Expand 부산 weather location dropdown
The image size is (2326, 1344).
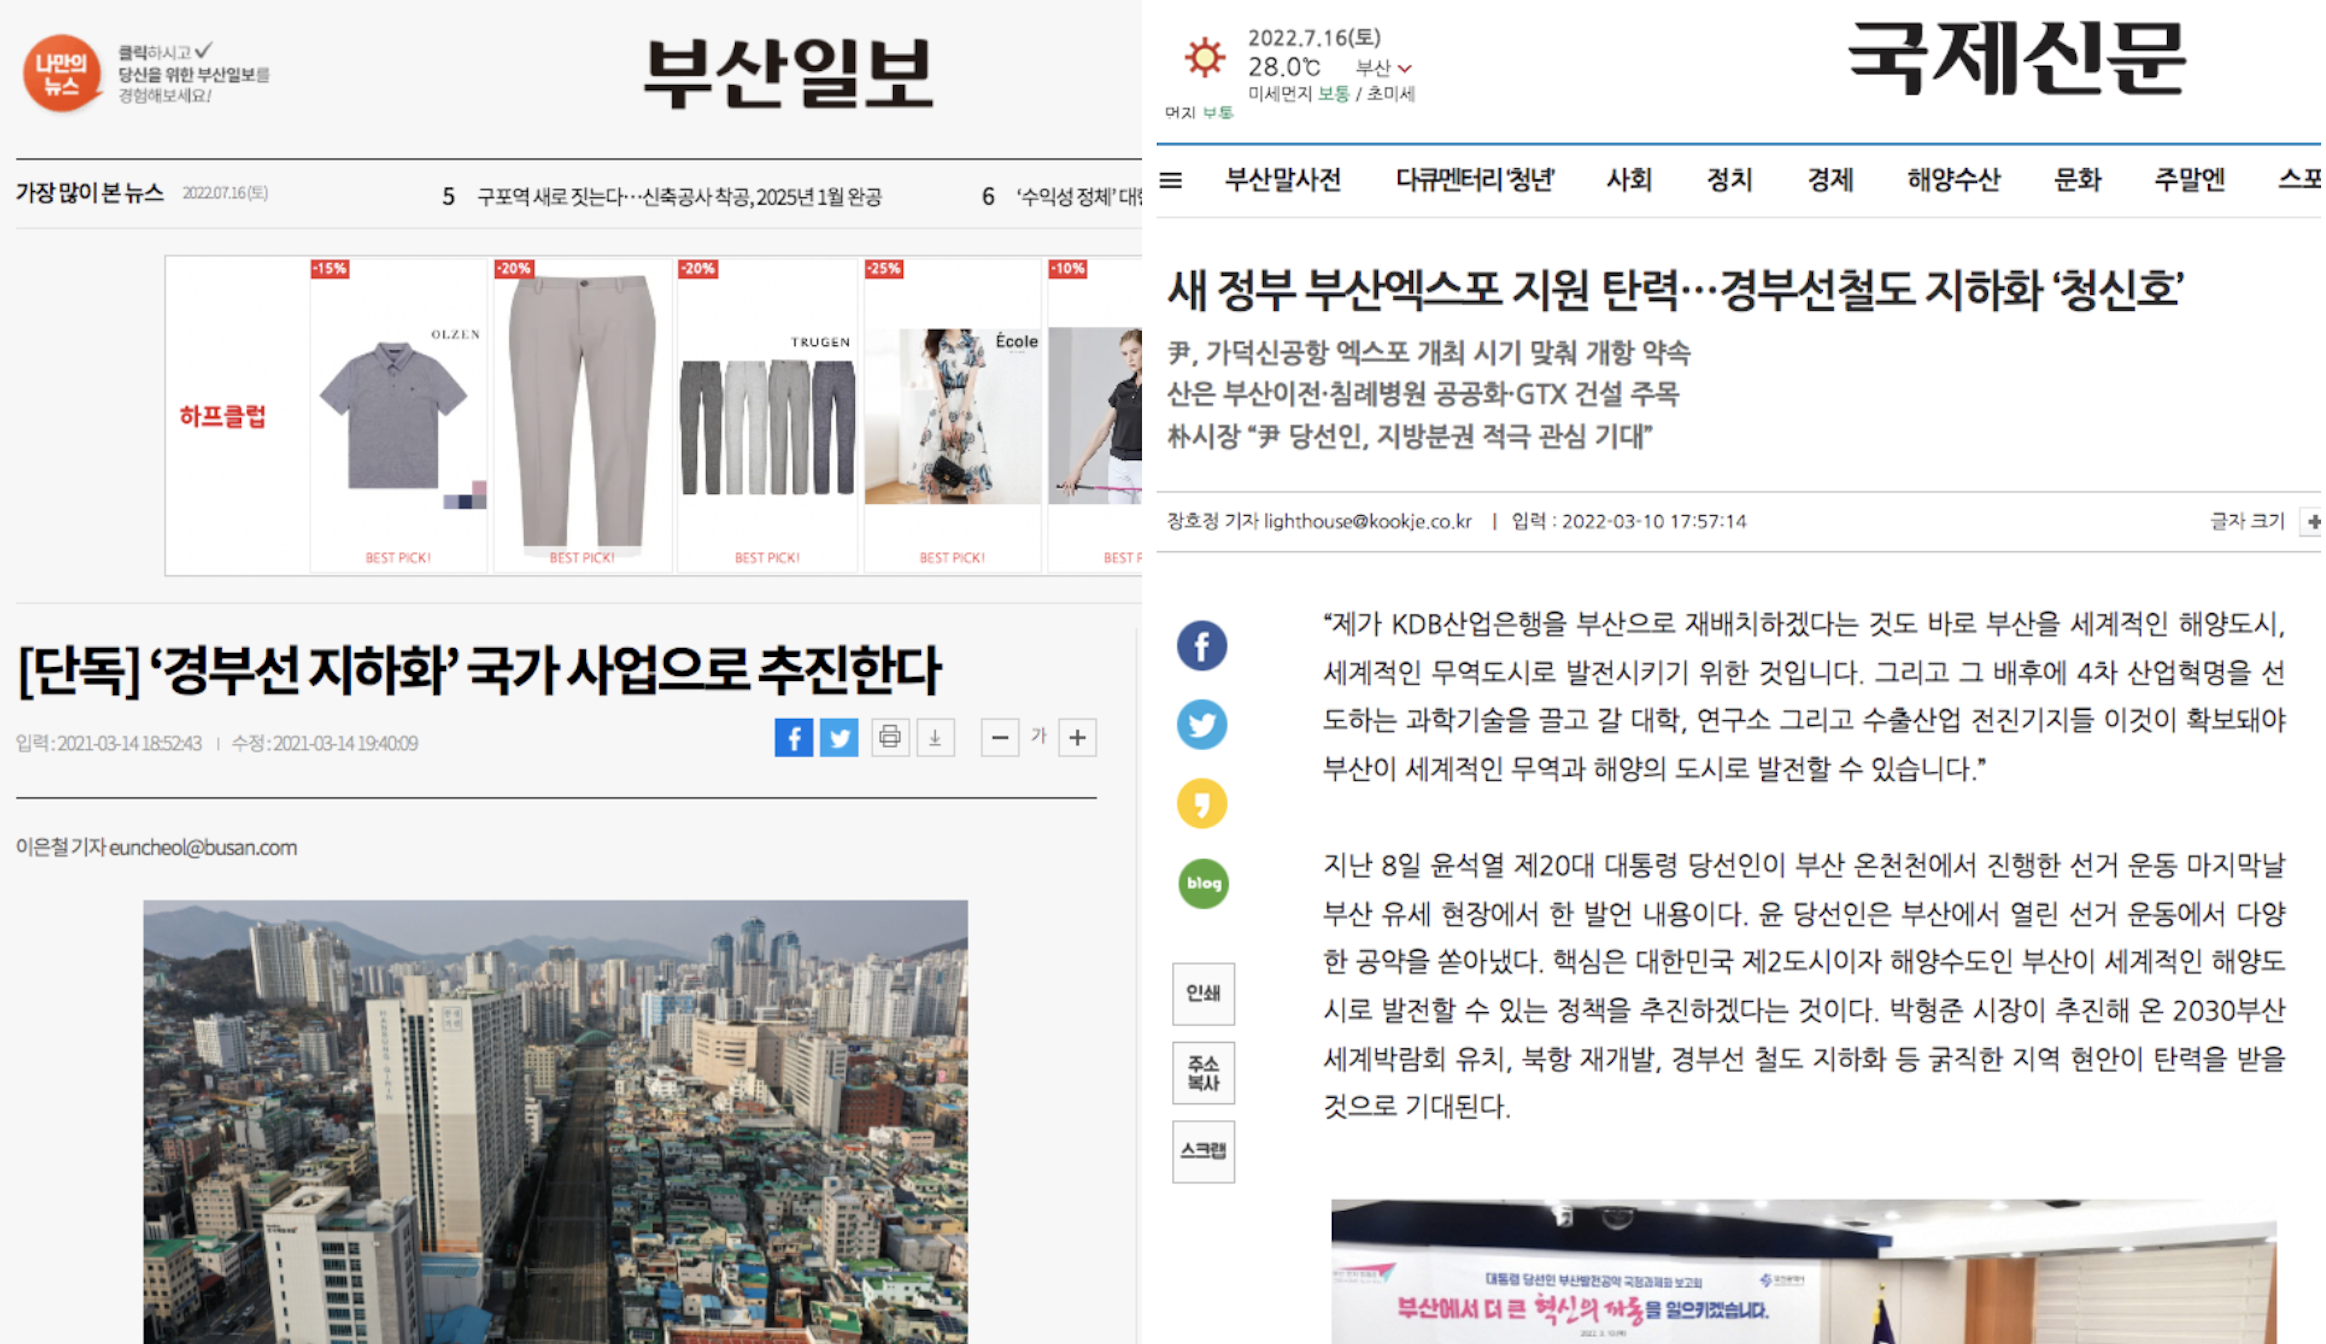click(1384, 68)
